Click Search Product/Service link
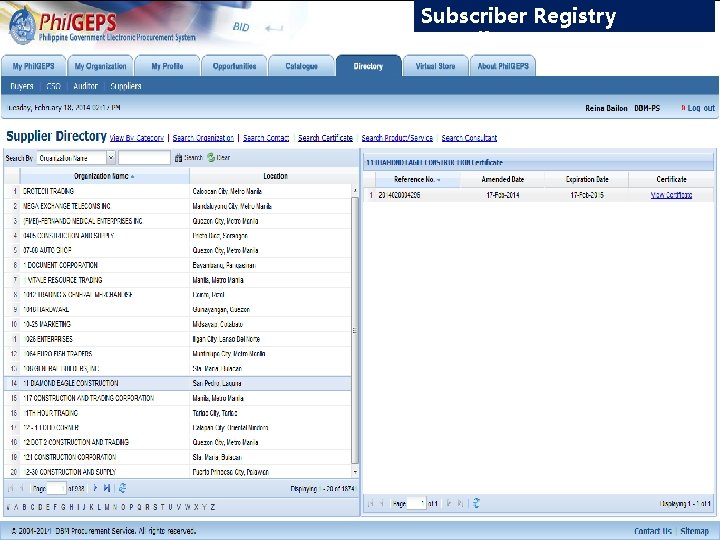Viewport: 720px width, 540px height. click(x=397, y=138)
